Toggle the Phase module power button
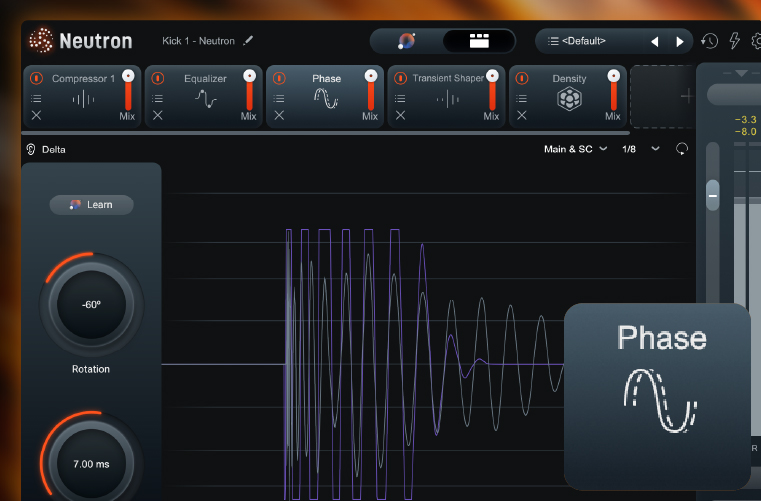The image size is (761, 501). tap(279, 78)
